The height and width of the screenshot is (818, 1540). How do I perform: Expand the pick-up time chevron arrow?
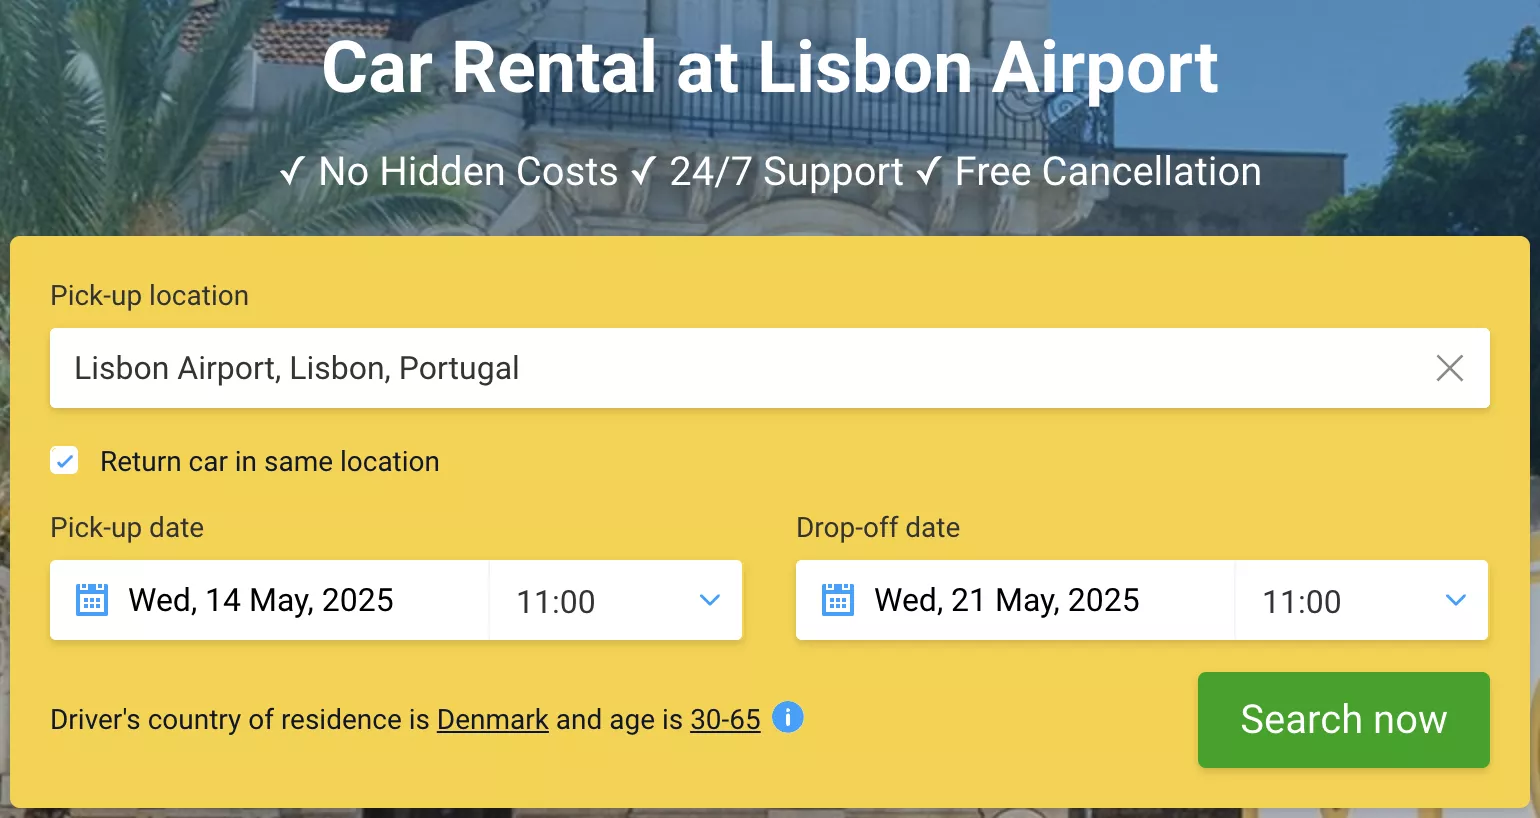710,600
